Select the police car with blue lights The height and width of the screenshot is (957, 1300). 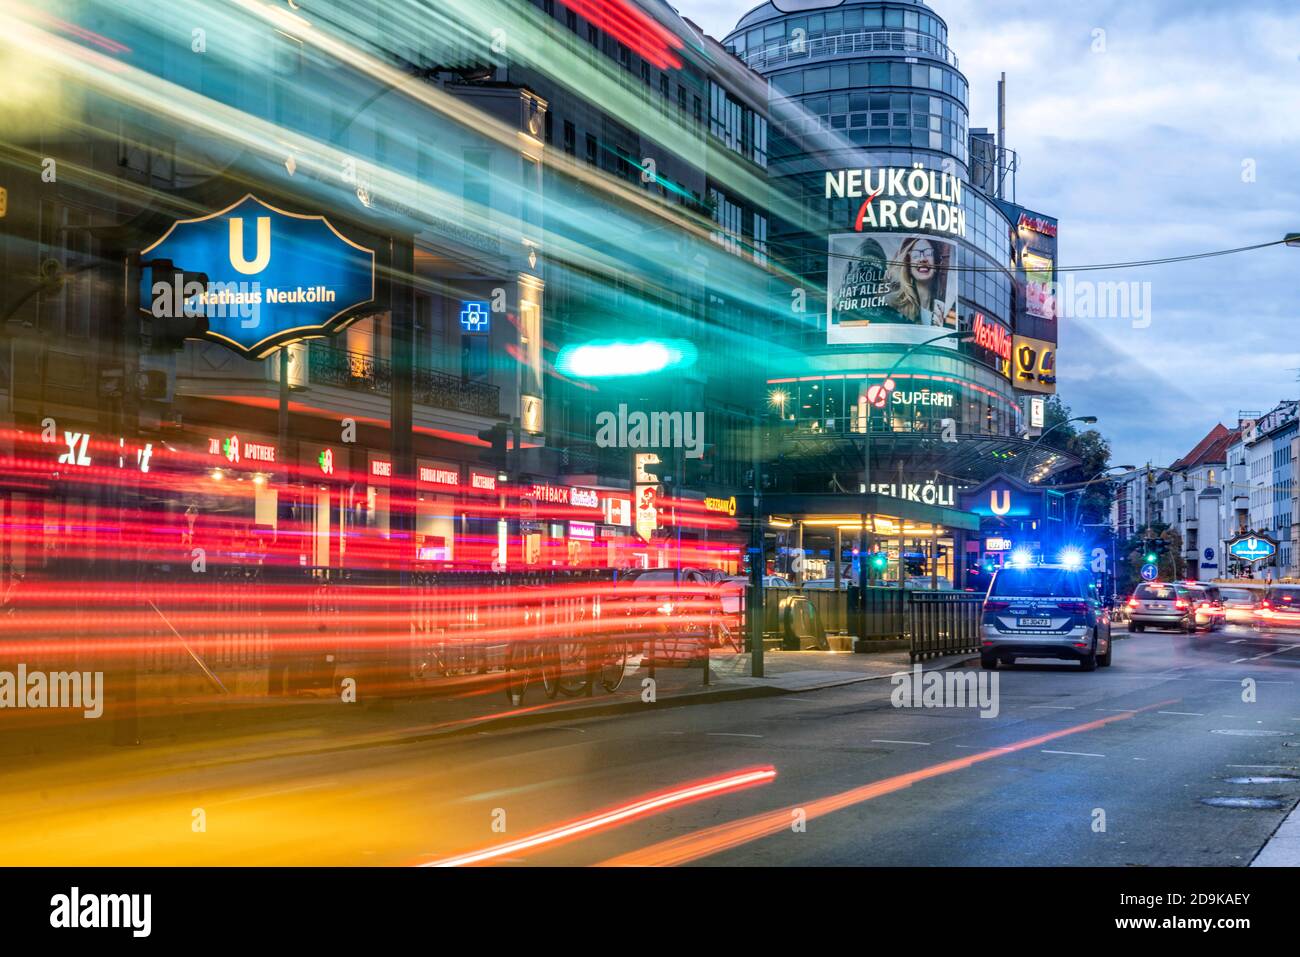pos(1045,611)
